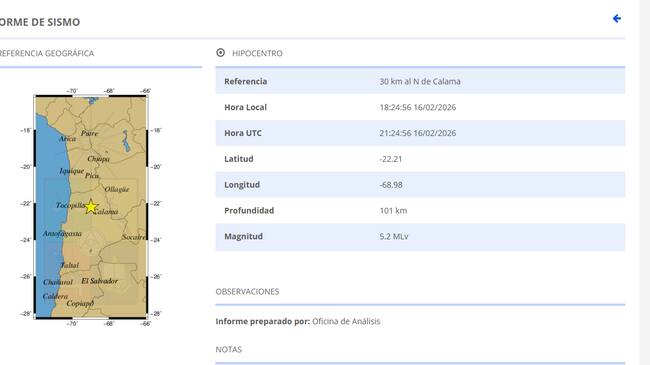
Task: Select the 'Referencia' row label
Action: pos(245,81)
